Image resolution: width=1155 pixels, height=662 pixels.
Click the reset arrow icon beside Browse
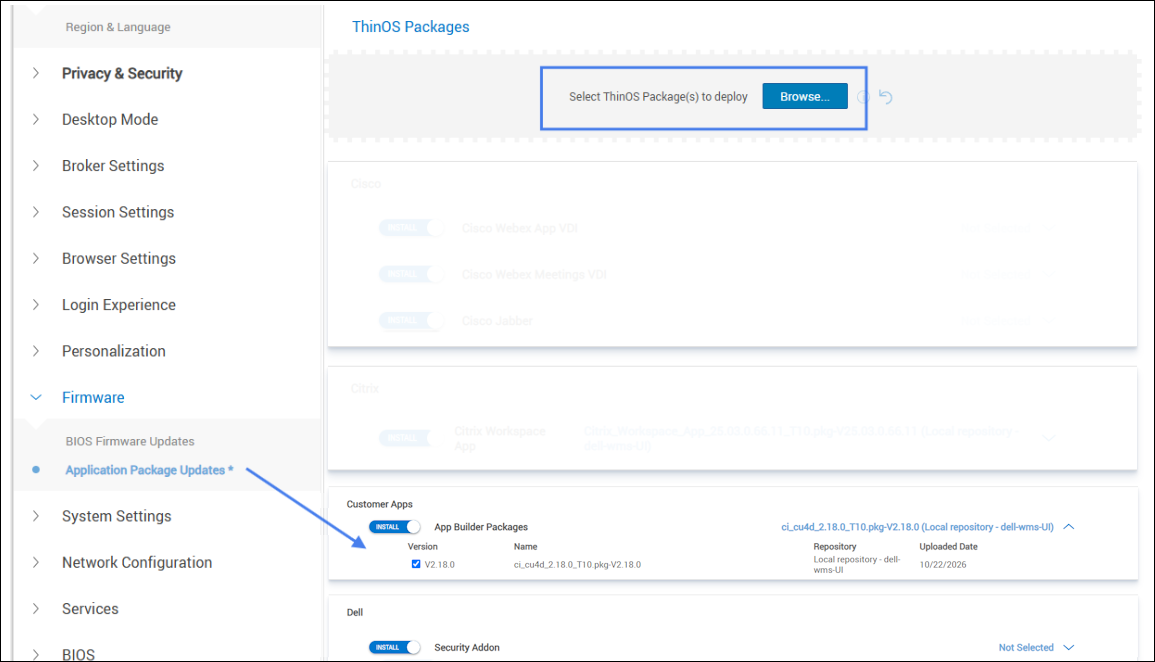[885, 96]
